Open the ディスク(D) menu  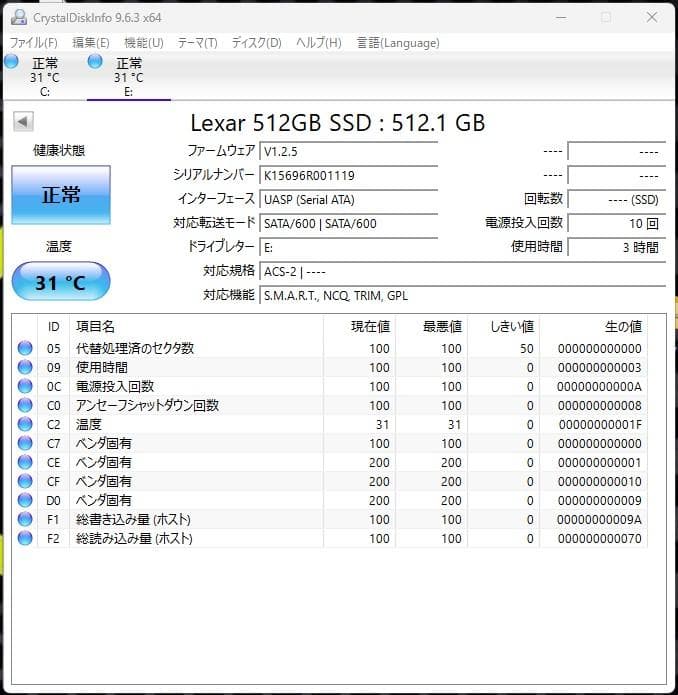point(257,43)
